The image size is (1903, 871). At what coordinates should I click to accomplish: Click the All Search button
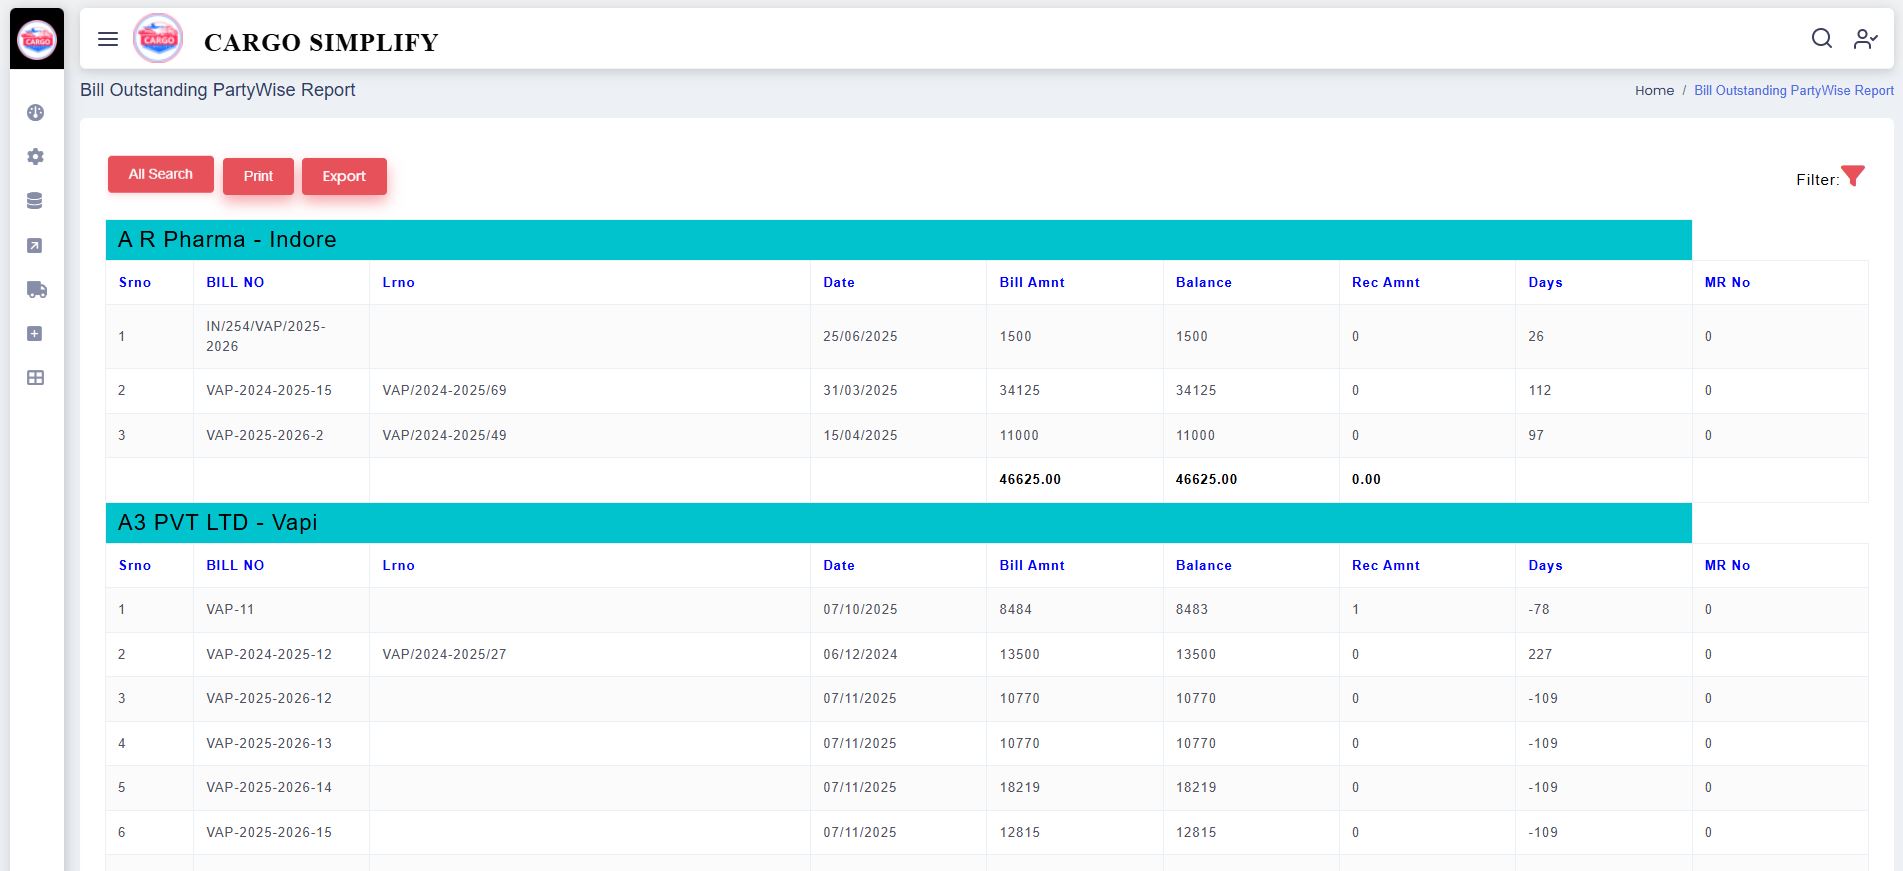coord(160,174)
